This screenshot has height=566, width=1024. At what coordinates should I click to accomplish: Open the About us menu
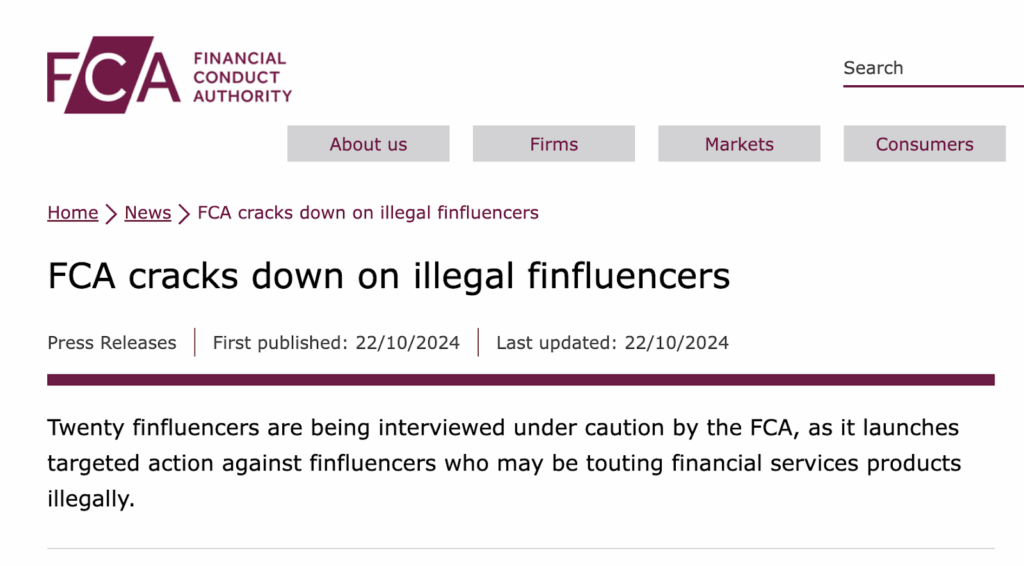[368, 144]
